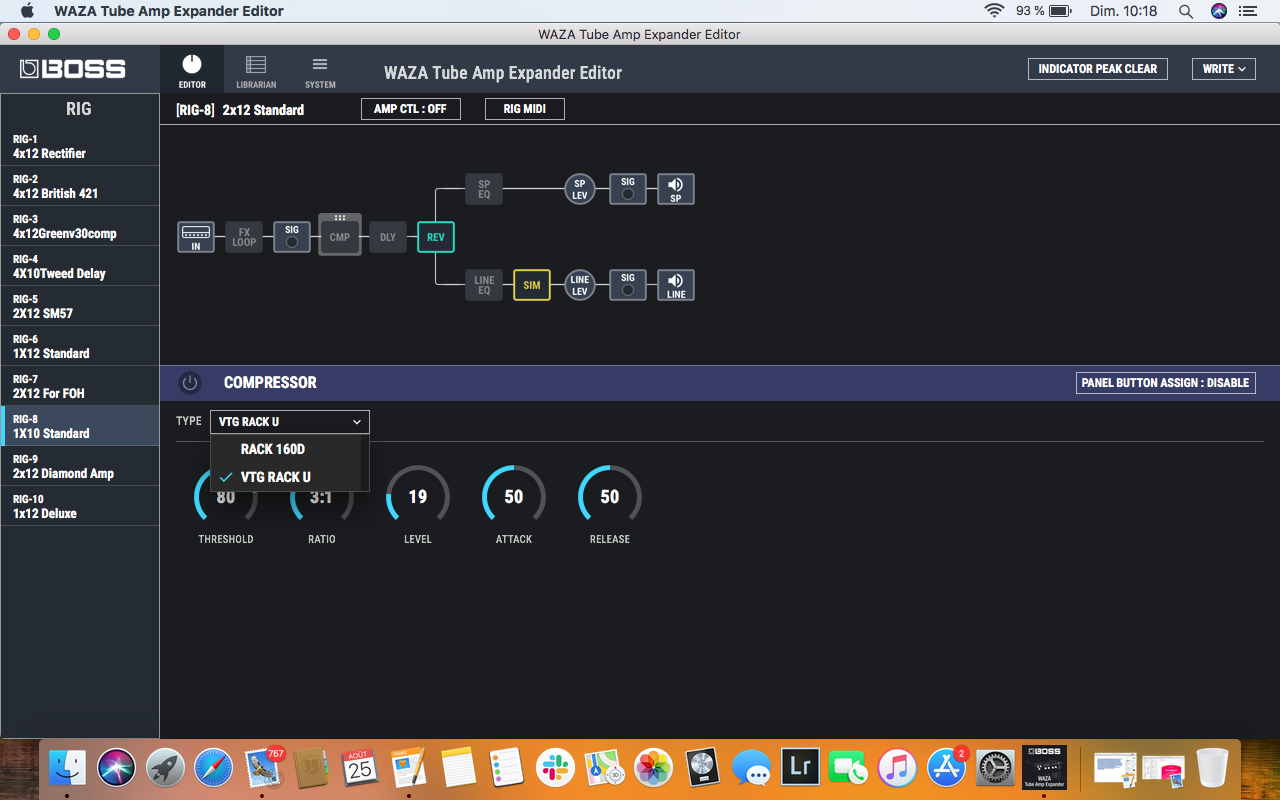Click the LINE output speaker icon
The width and height of the screenshot is (1280, 800).
(675, 285)
